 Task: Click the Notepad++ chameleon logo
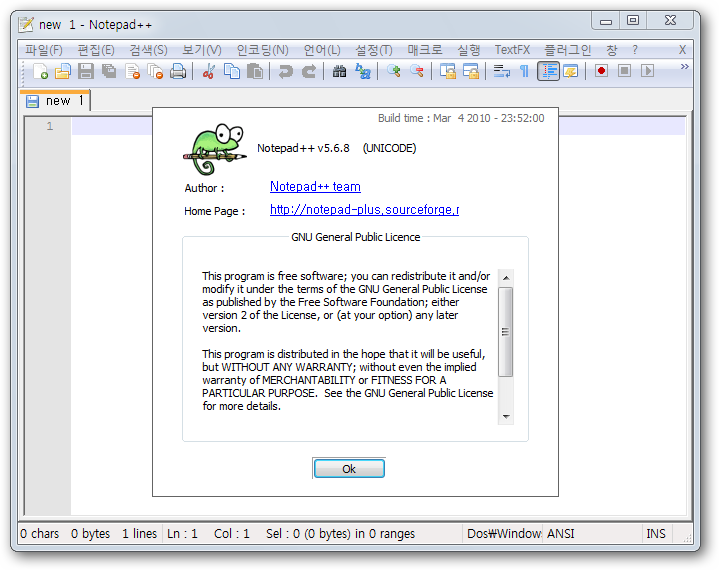(215, 149)
